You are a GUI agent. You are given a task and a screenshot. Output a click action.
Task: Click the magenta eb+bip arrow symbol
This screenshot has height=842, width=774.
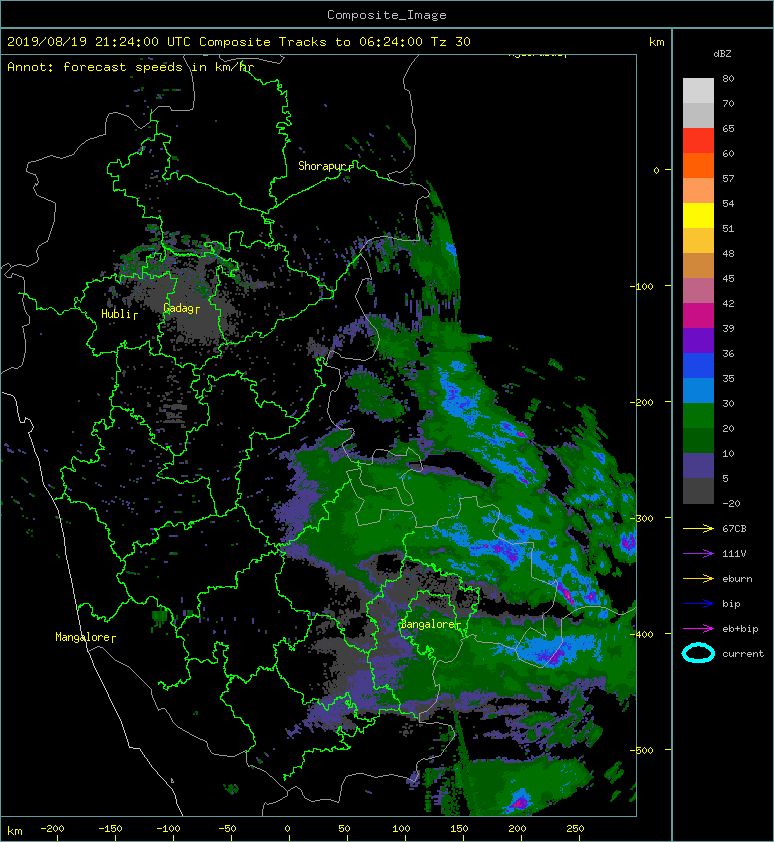pos(698,629)
